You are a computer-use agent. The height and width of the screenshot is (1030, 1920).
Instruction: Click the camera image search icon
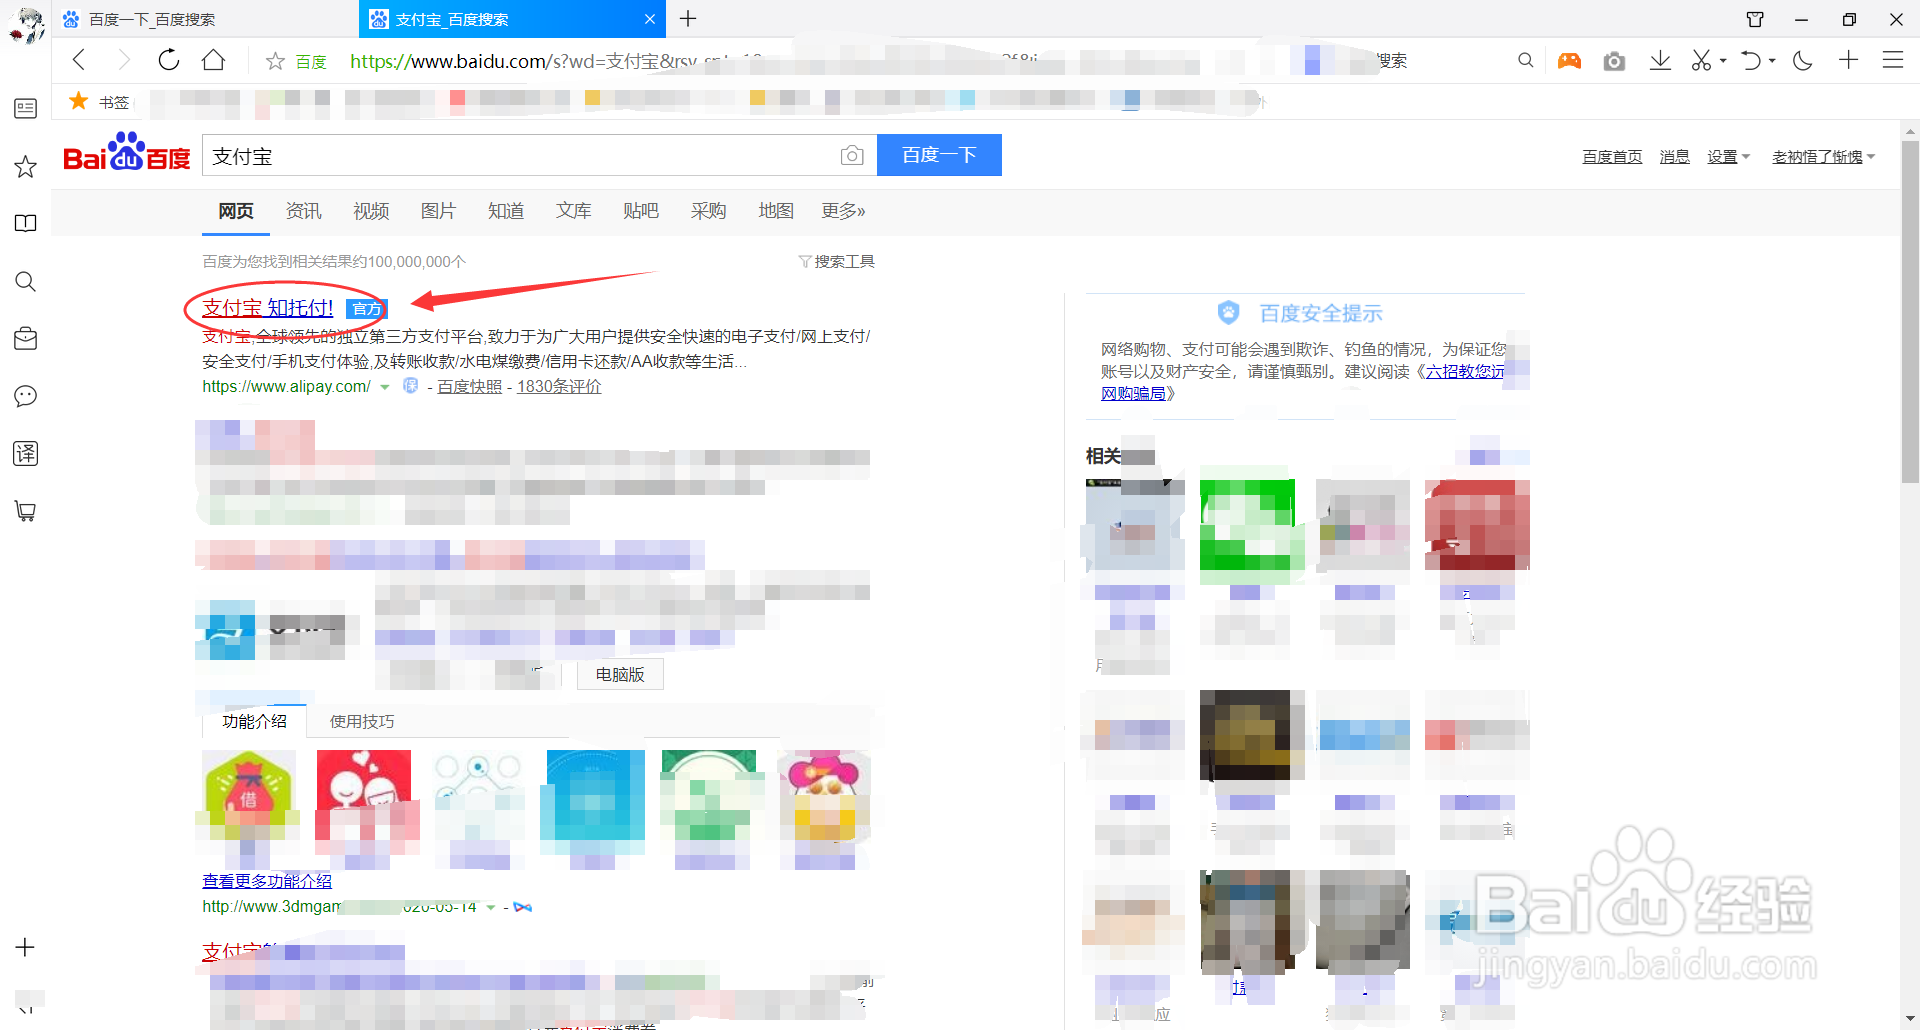pyautogui.click(x=852, y=155)
